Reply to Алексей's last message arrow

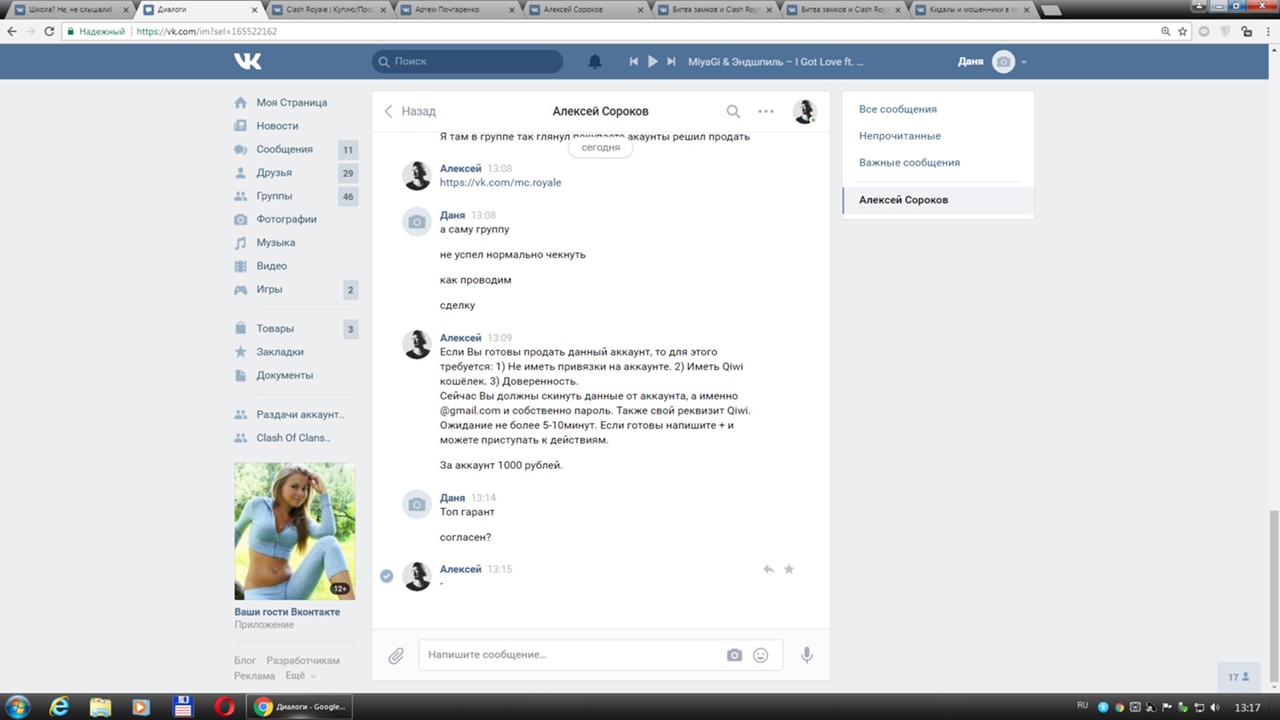pos(768,569)
